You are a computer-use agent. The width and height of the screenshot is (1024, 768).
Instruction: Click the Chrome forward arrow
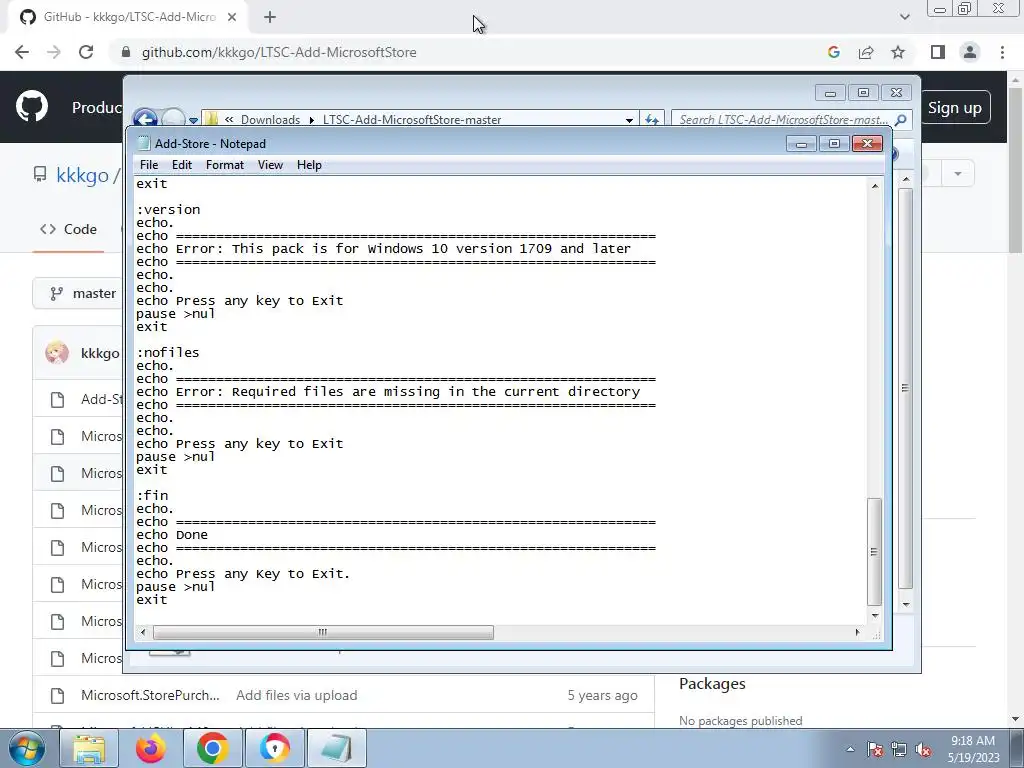[x=54, y=52]
